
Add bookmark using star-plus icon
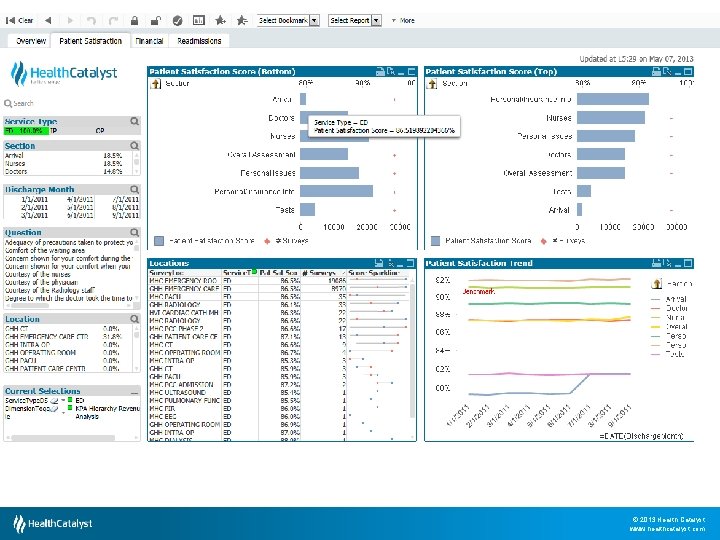(x=220, y=20)
